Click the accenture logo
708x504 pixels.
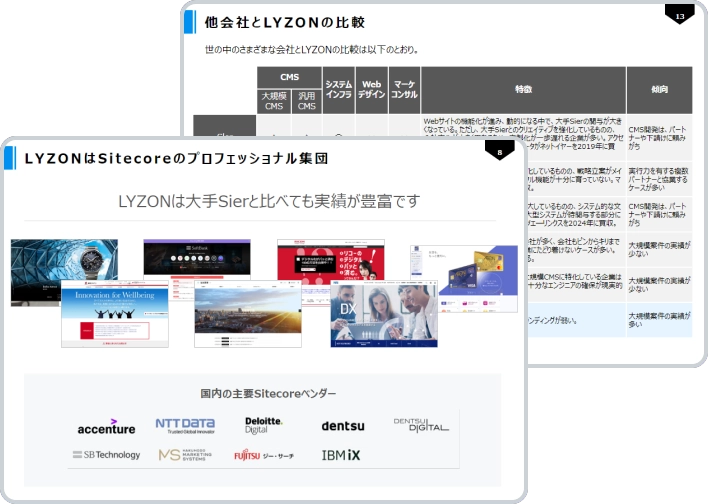(106, 427)
